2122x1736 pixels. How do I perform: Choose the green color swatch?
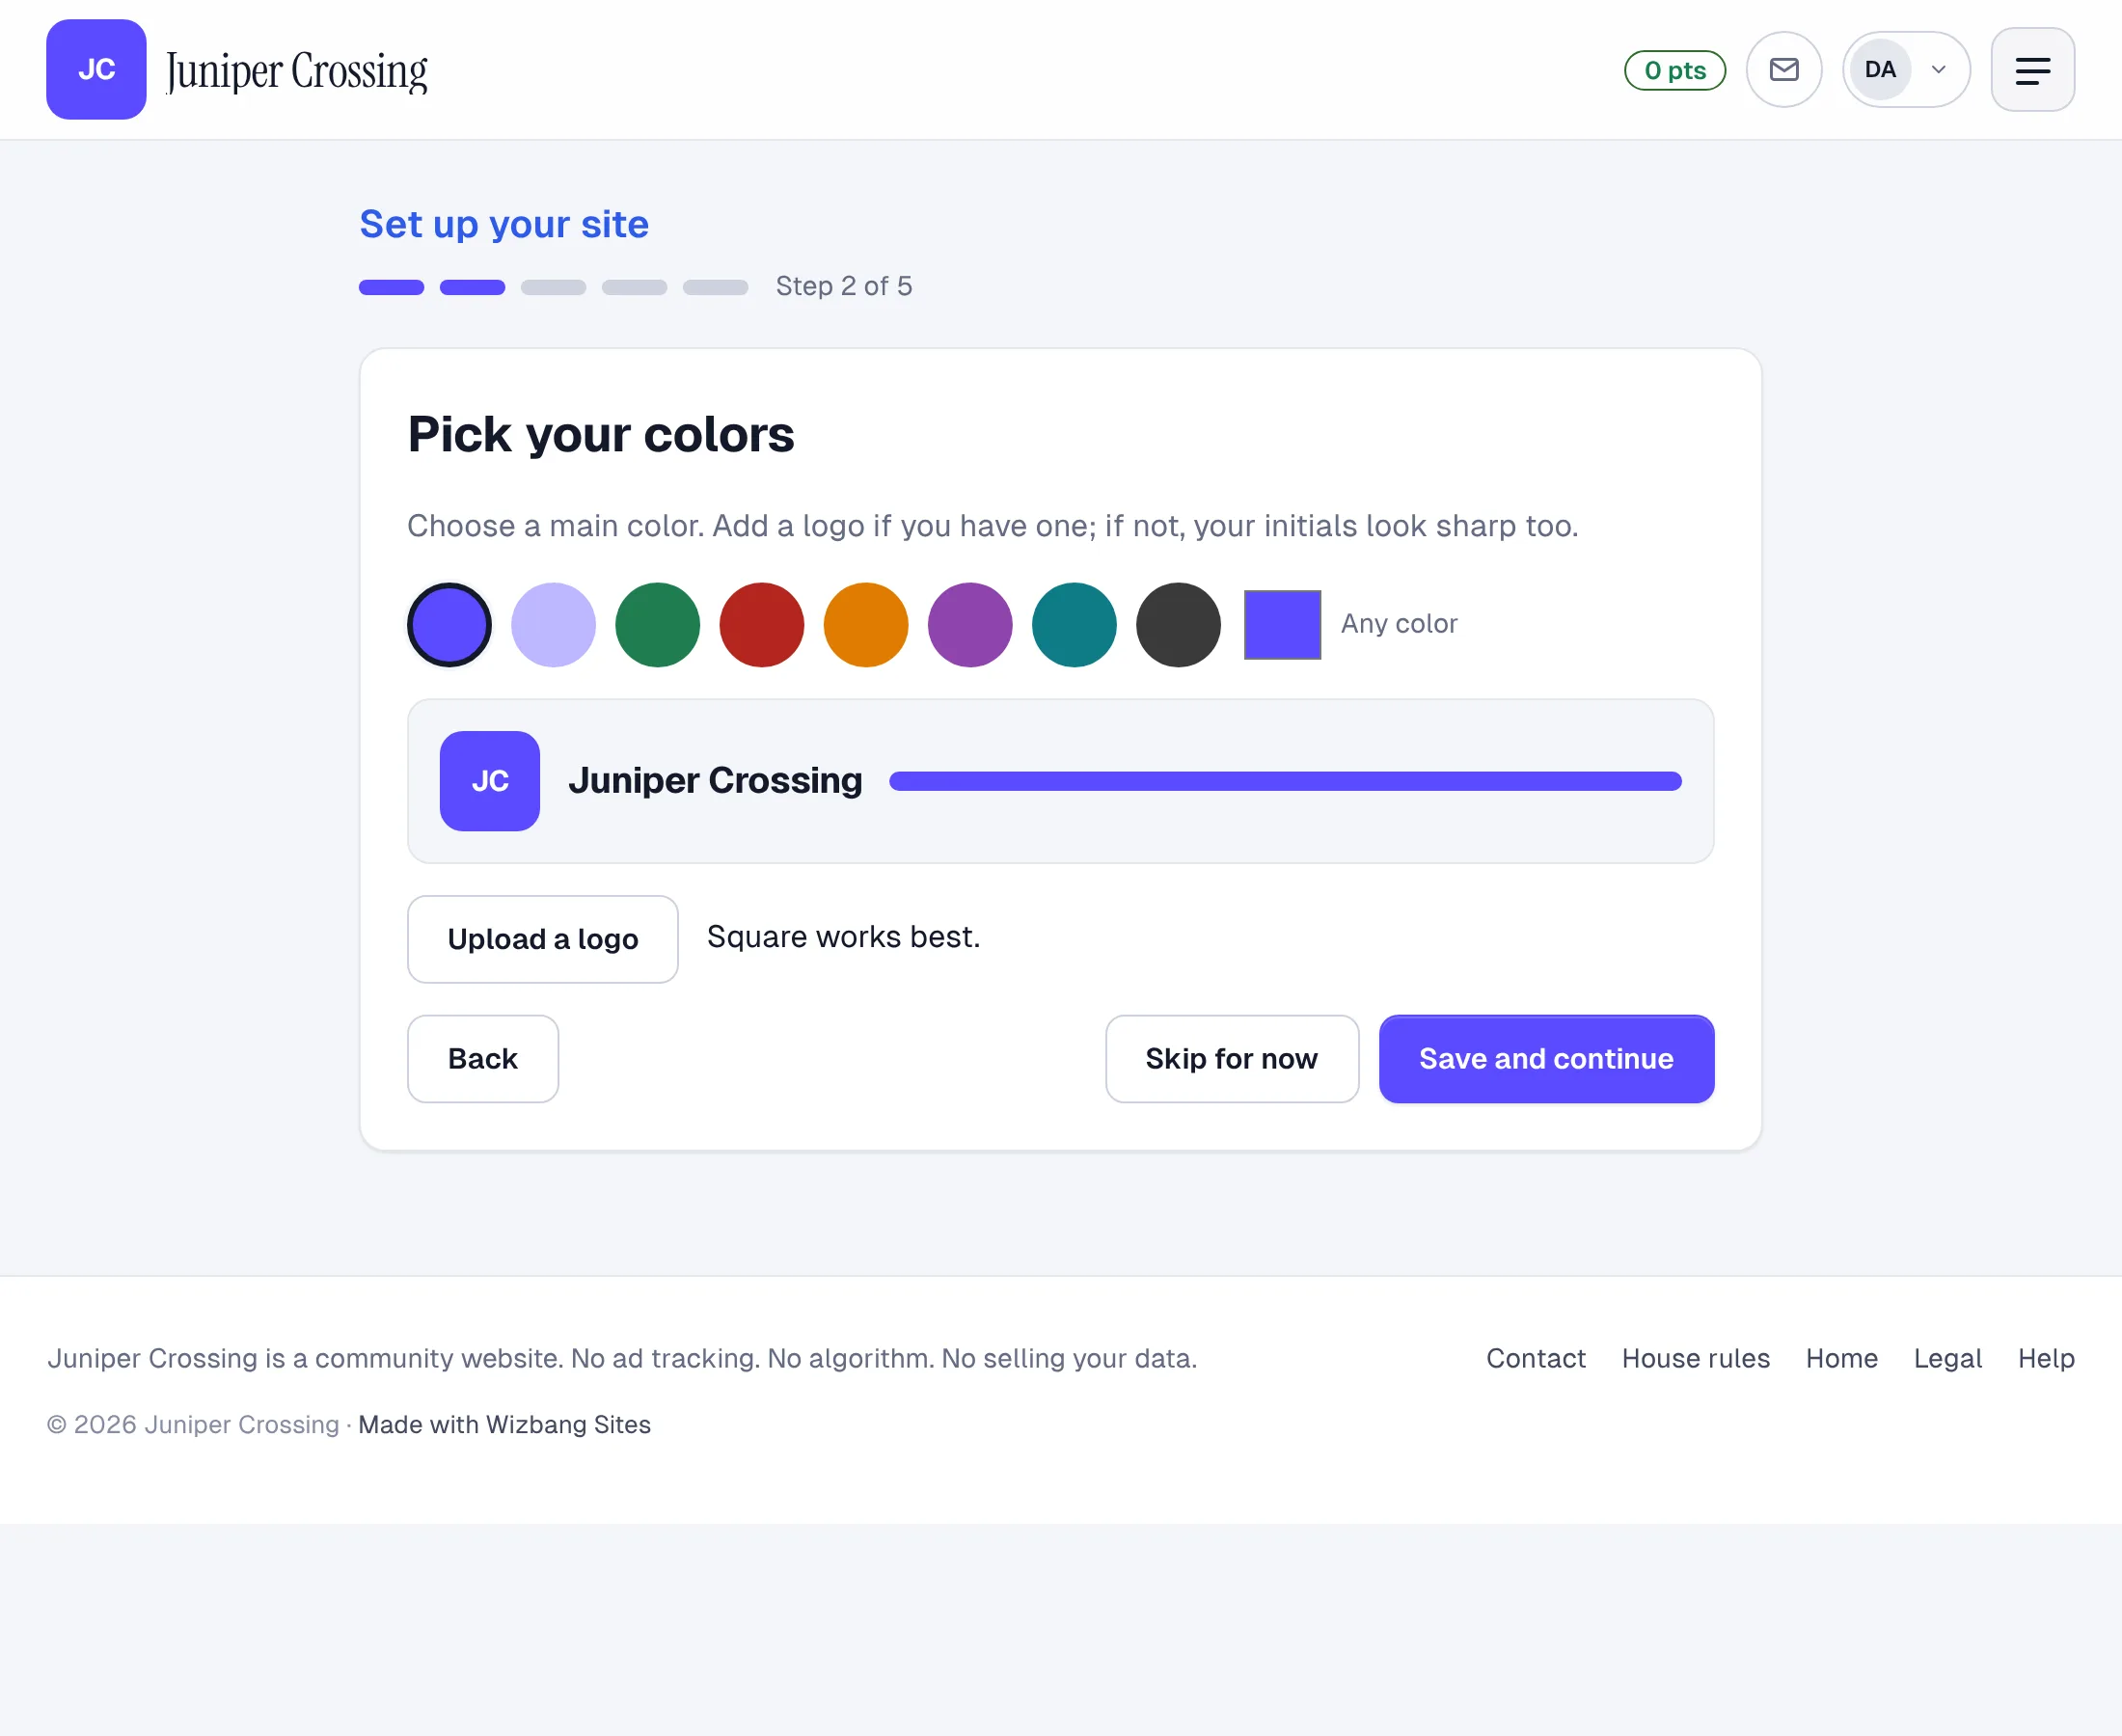pyautogui.click(x=657, y=624)
